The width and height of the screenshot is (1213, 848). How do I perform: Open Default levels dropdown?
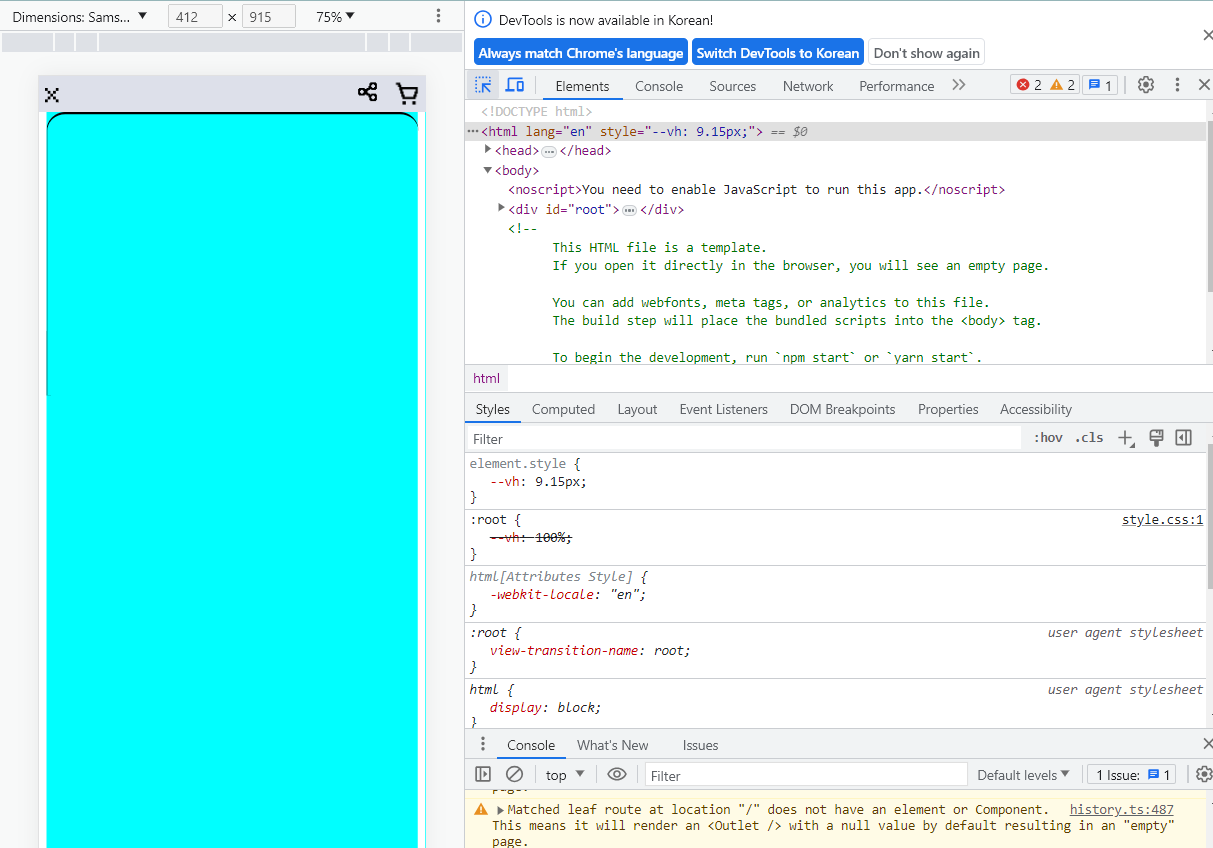coord(1023,775)
